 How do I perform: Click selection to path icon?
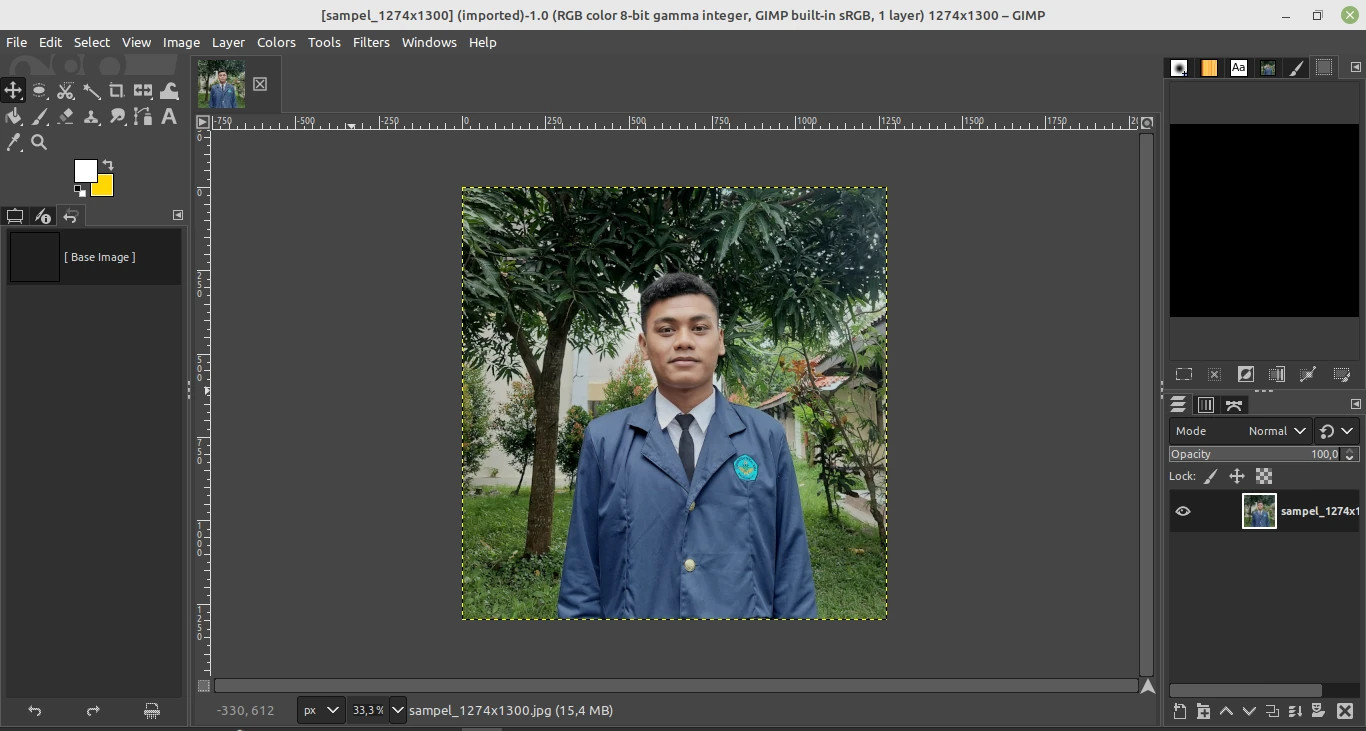(1308, 374)
